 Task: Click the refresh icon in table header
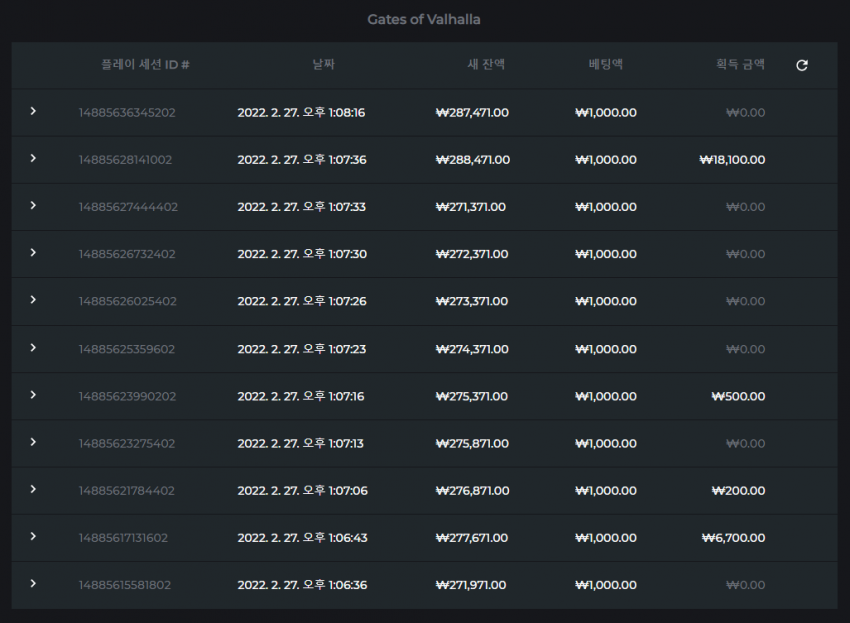802,65
